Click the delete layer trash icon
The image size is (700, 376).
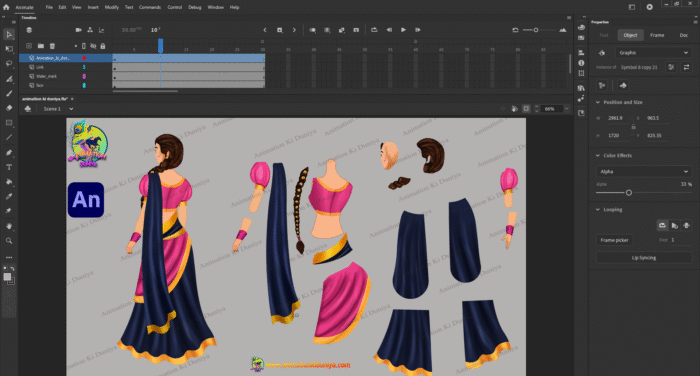[52, 46]
